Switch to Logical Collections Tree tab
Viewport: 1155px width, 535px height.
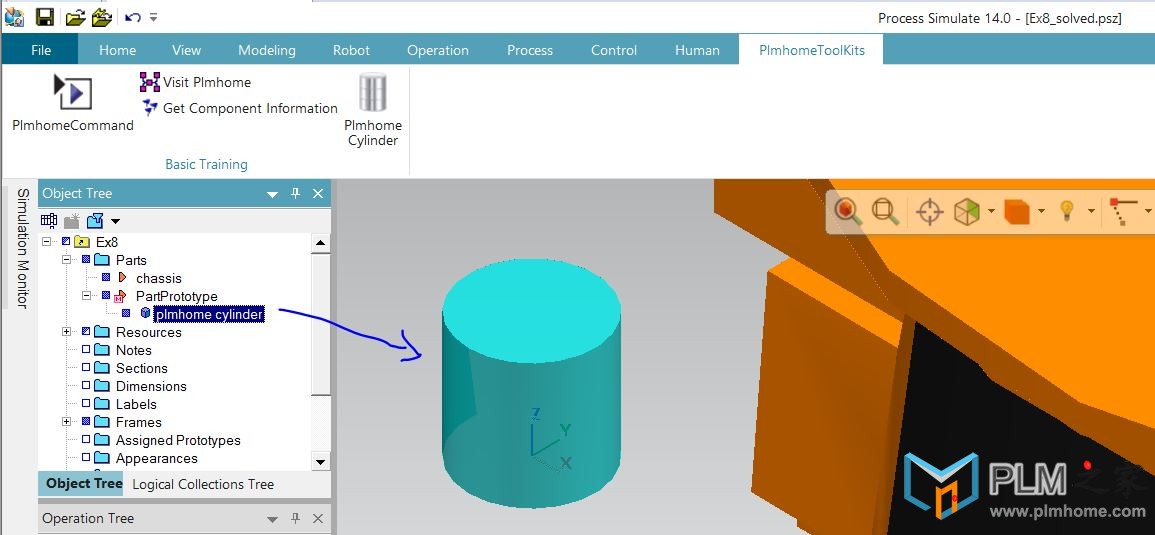coord(203,484)
